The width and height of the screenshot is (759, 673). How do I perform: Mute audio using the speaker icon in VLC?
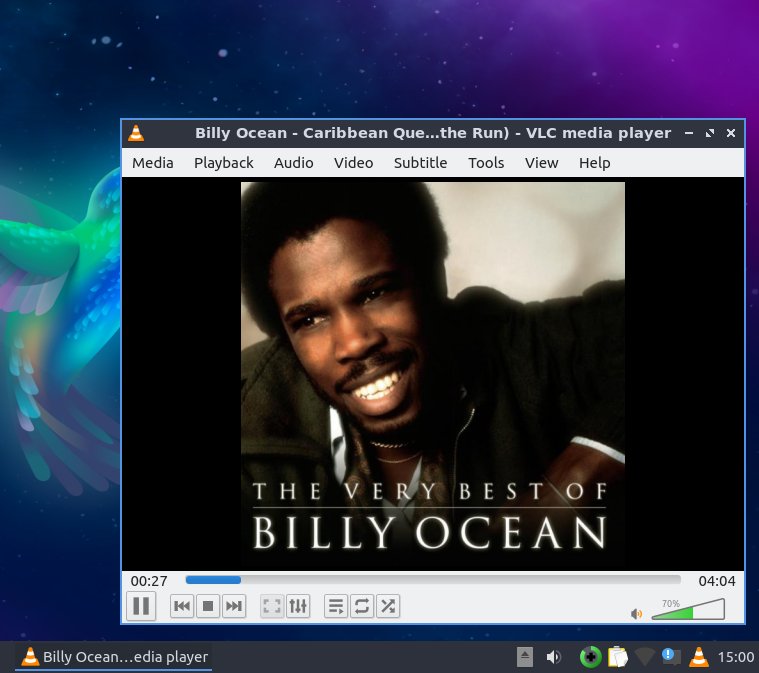pyautogui.click(x=637, y=614)
